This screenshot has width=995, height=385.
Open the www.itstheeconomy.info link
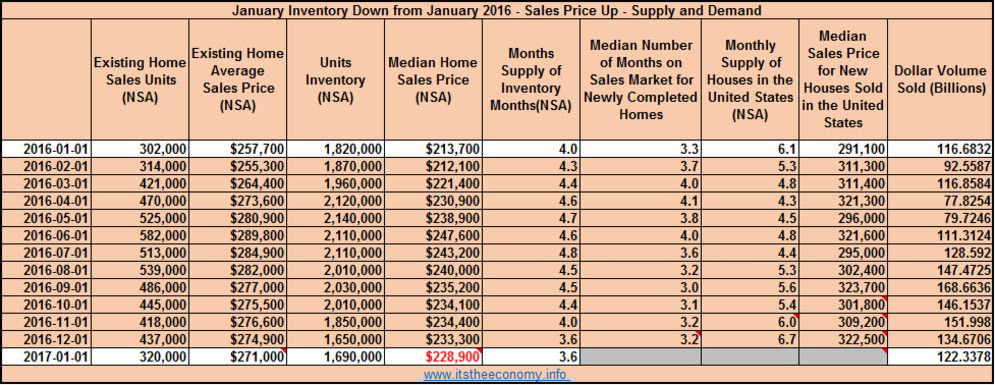(496, 374)
